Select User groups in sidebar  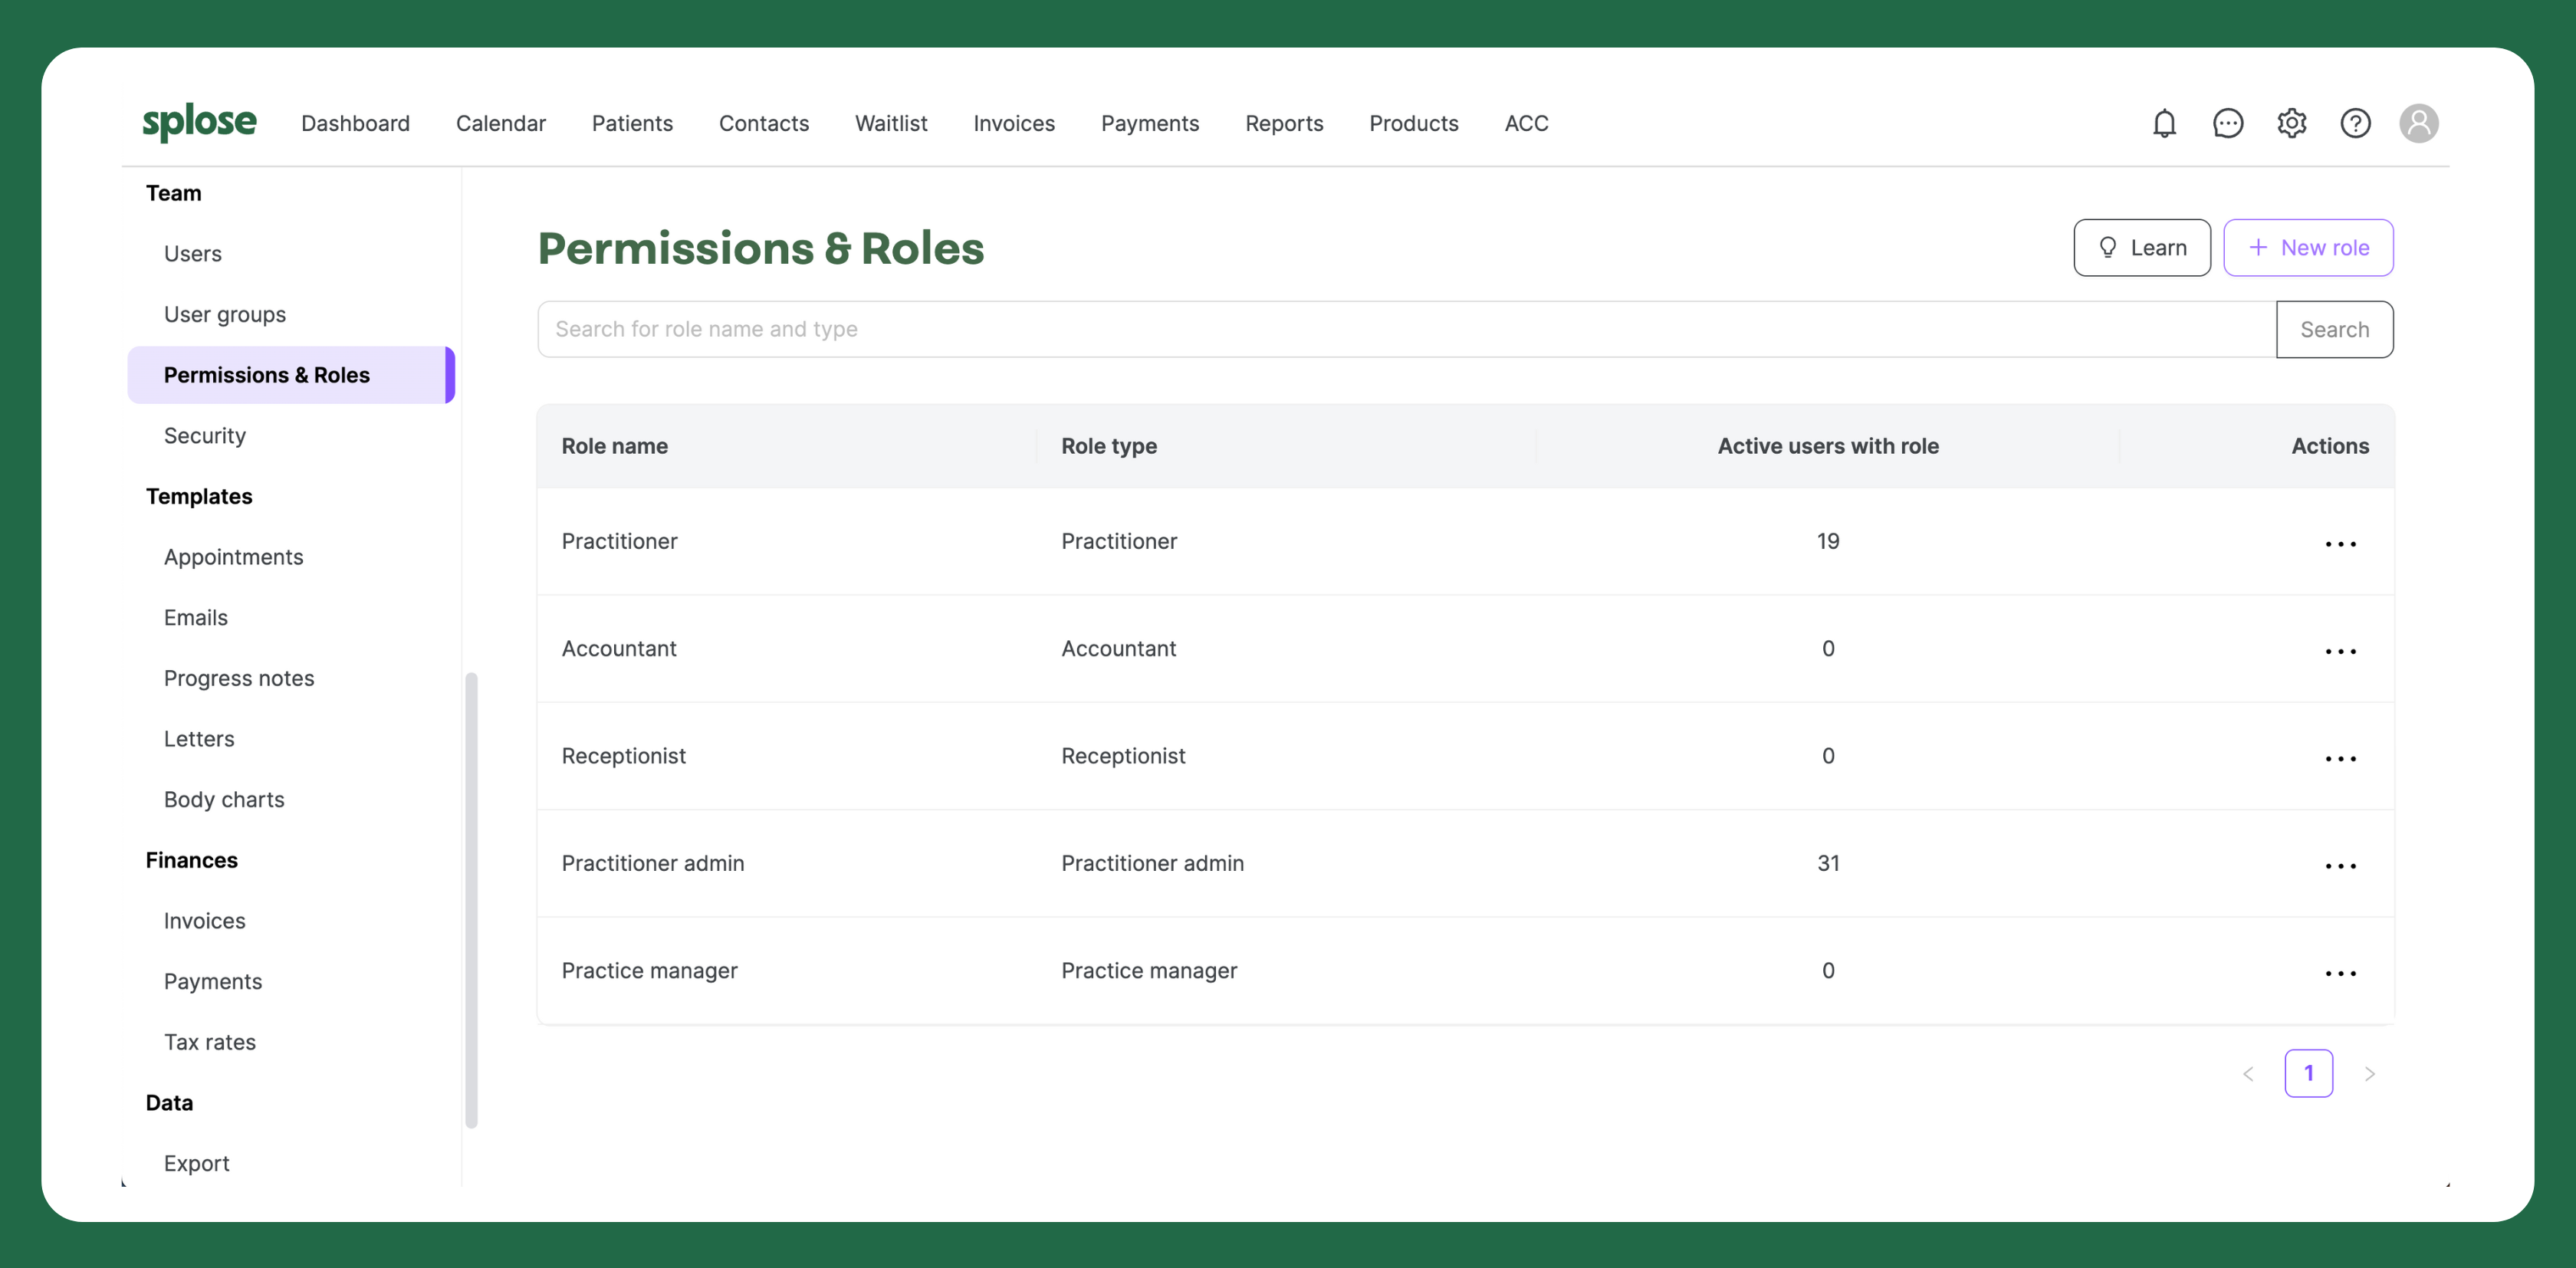pos(225,314)
